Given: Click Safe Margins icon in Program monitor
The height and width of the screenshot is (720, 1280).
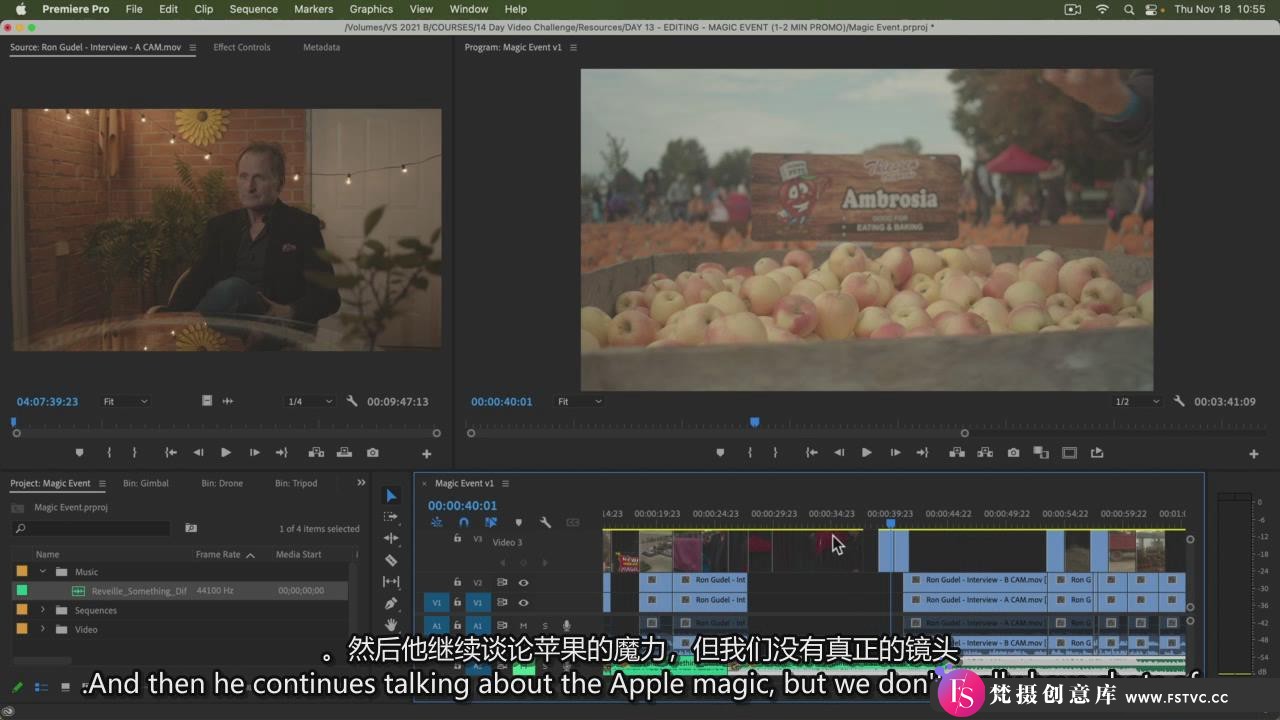Looking at the screenshot, I should [1069, 453].
